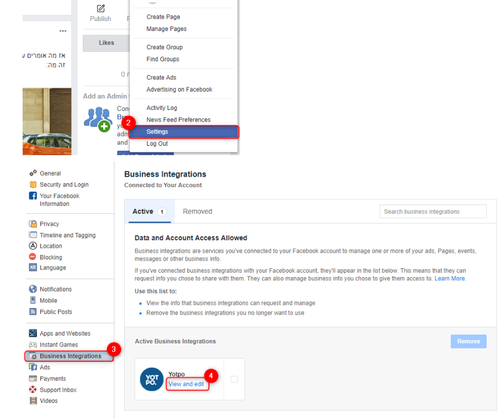
Task: Click the Business Integrations icon
Action: tap(33, 356)
